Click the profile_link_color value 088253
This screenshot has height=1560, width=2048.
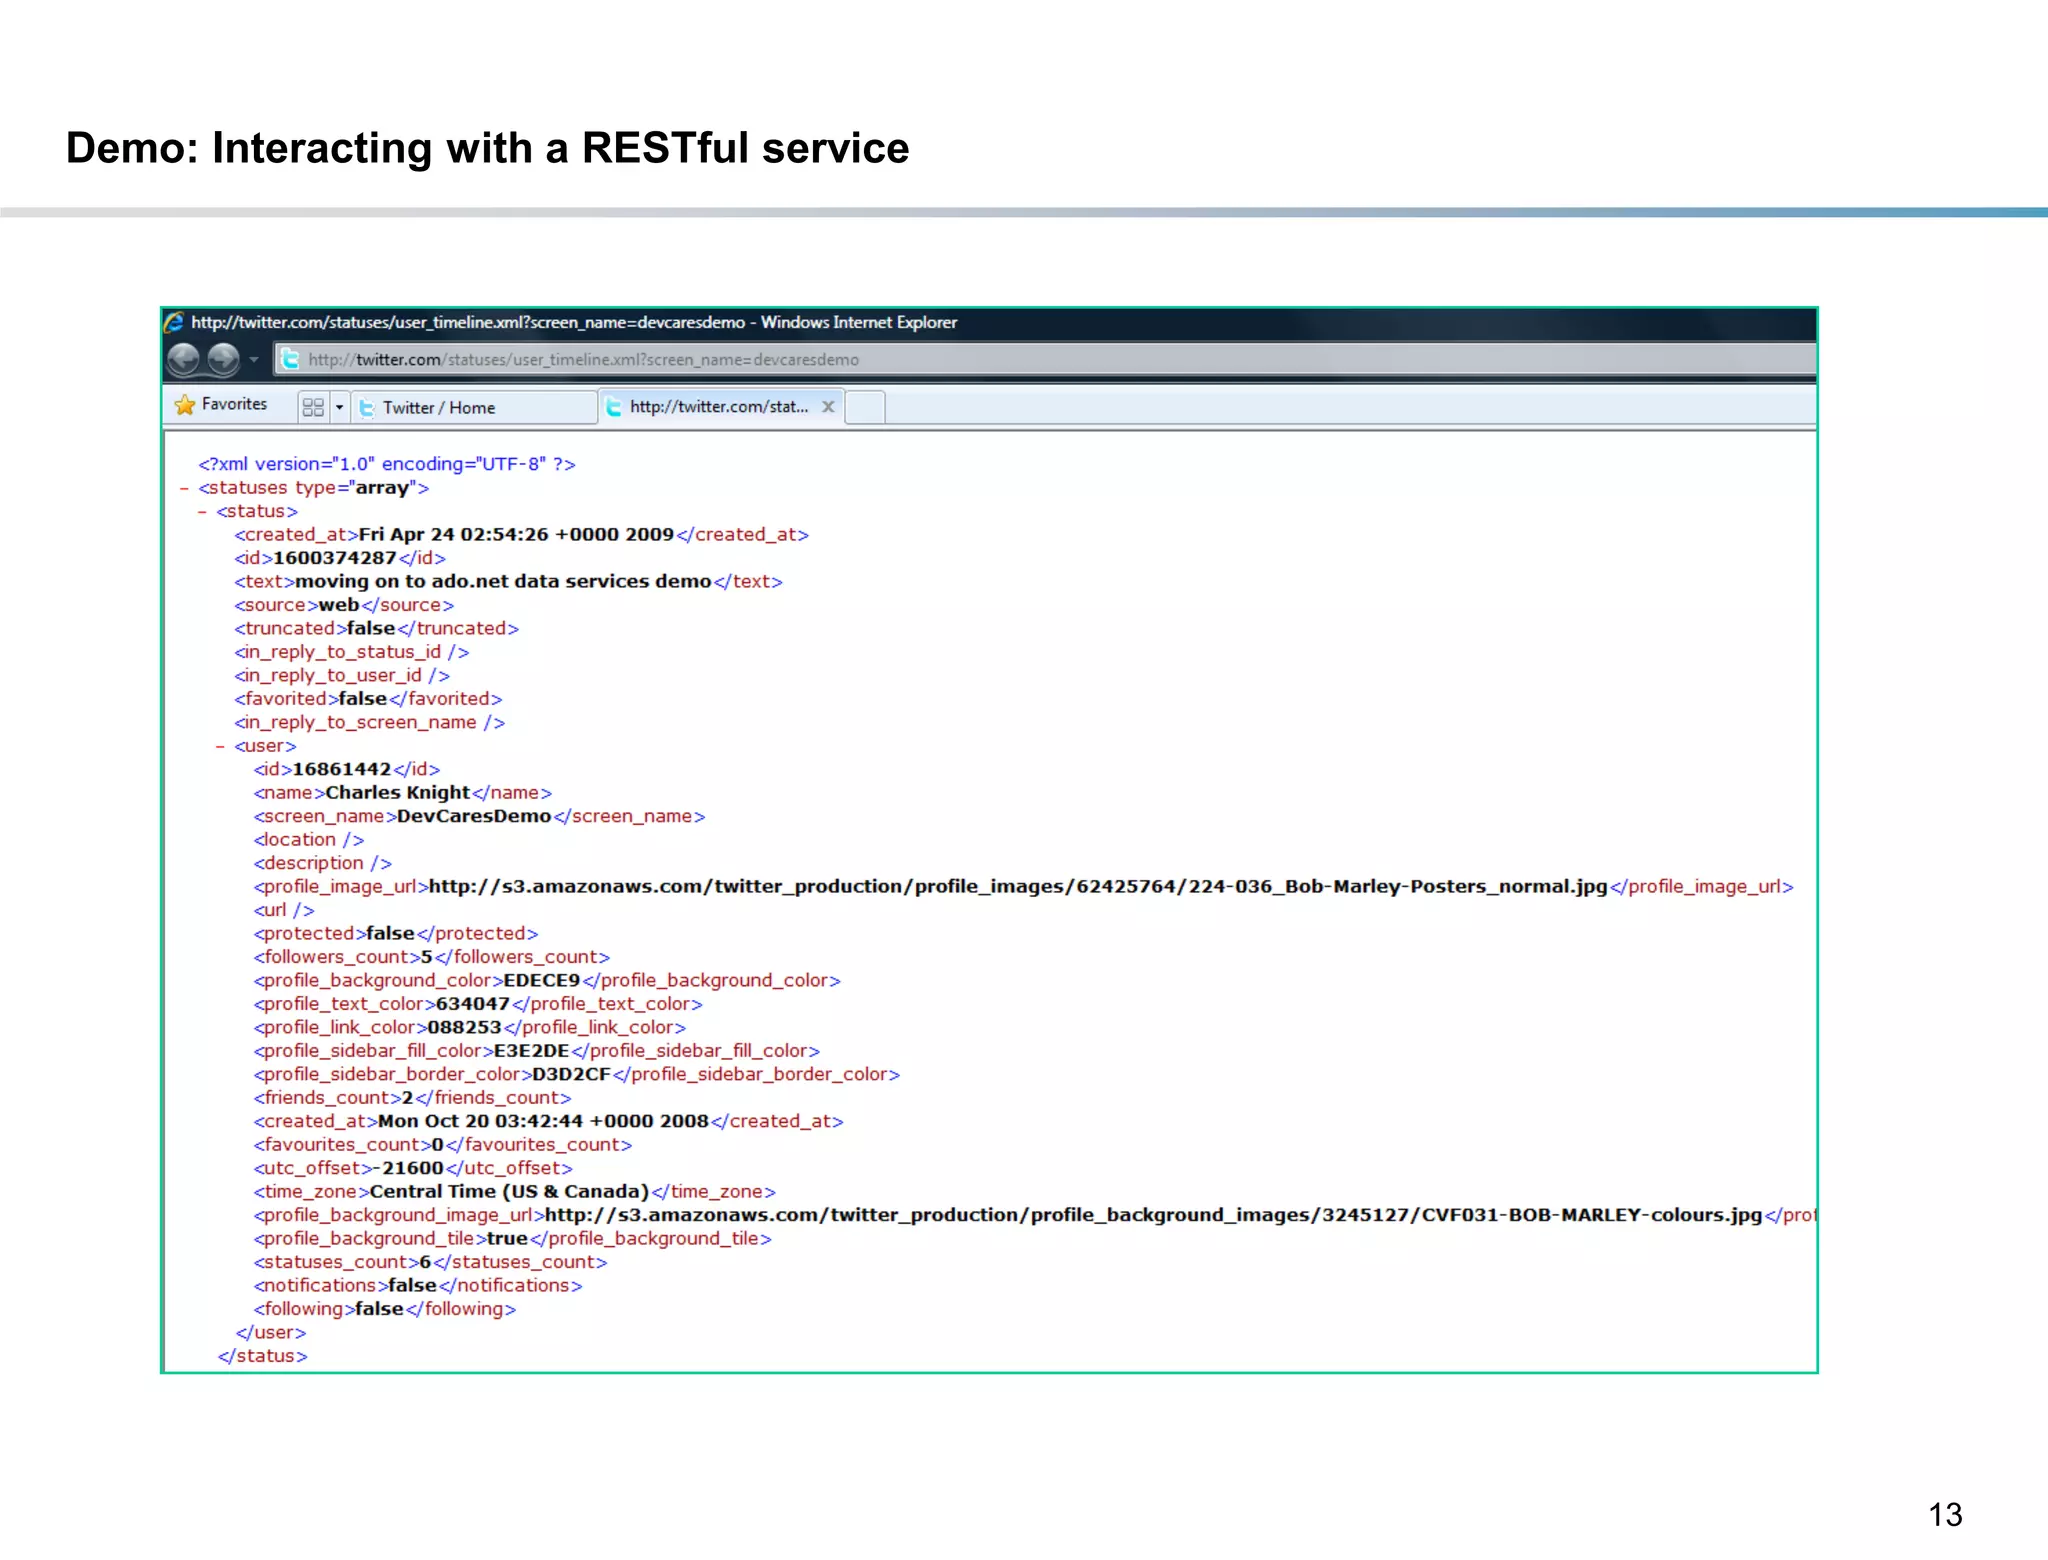point(464,1028)
